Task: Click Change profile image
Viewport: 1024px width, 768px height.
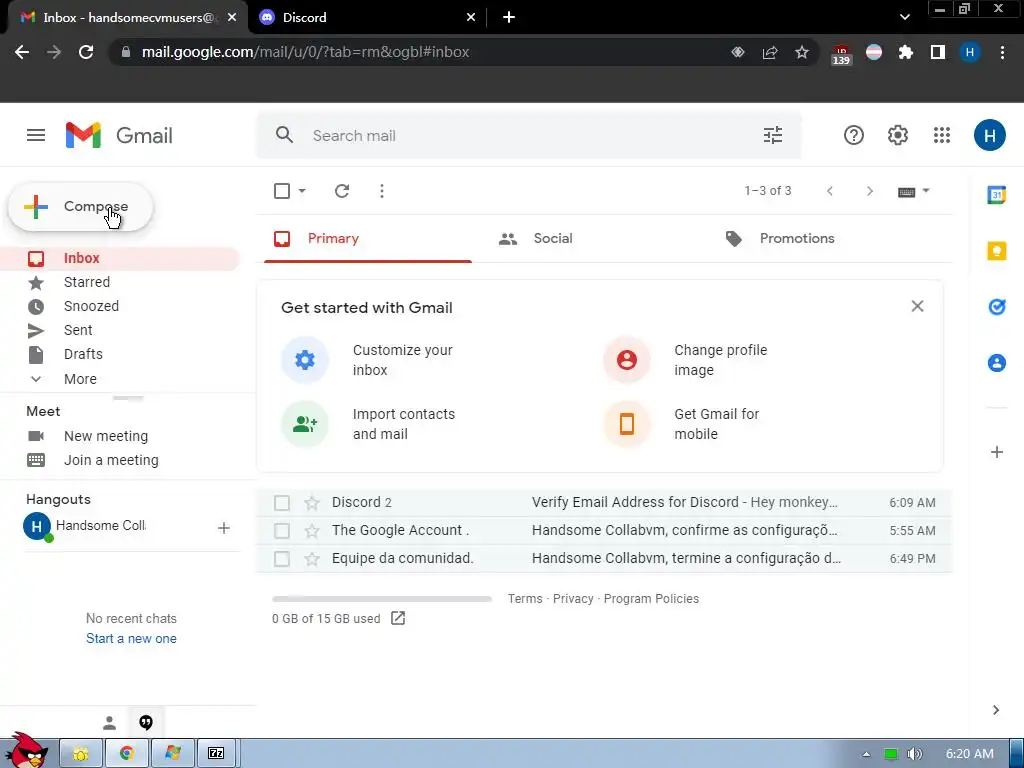Action: [720, 360]
